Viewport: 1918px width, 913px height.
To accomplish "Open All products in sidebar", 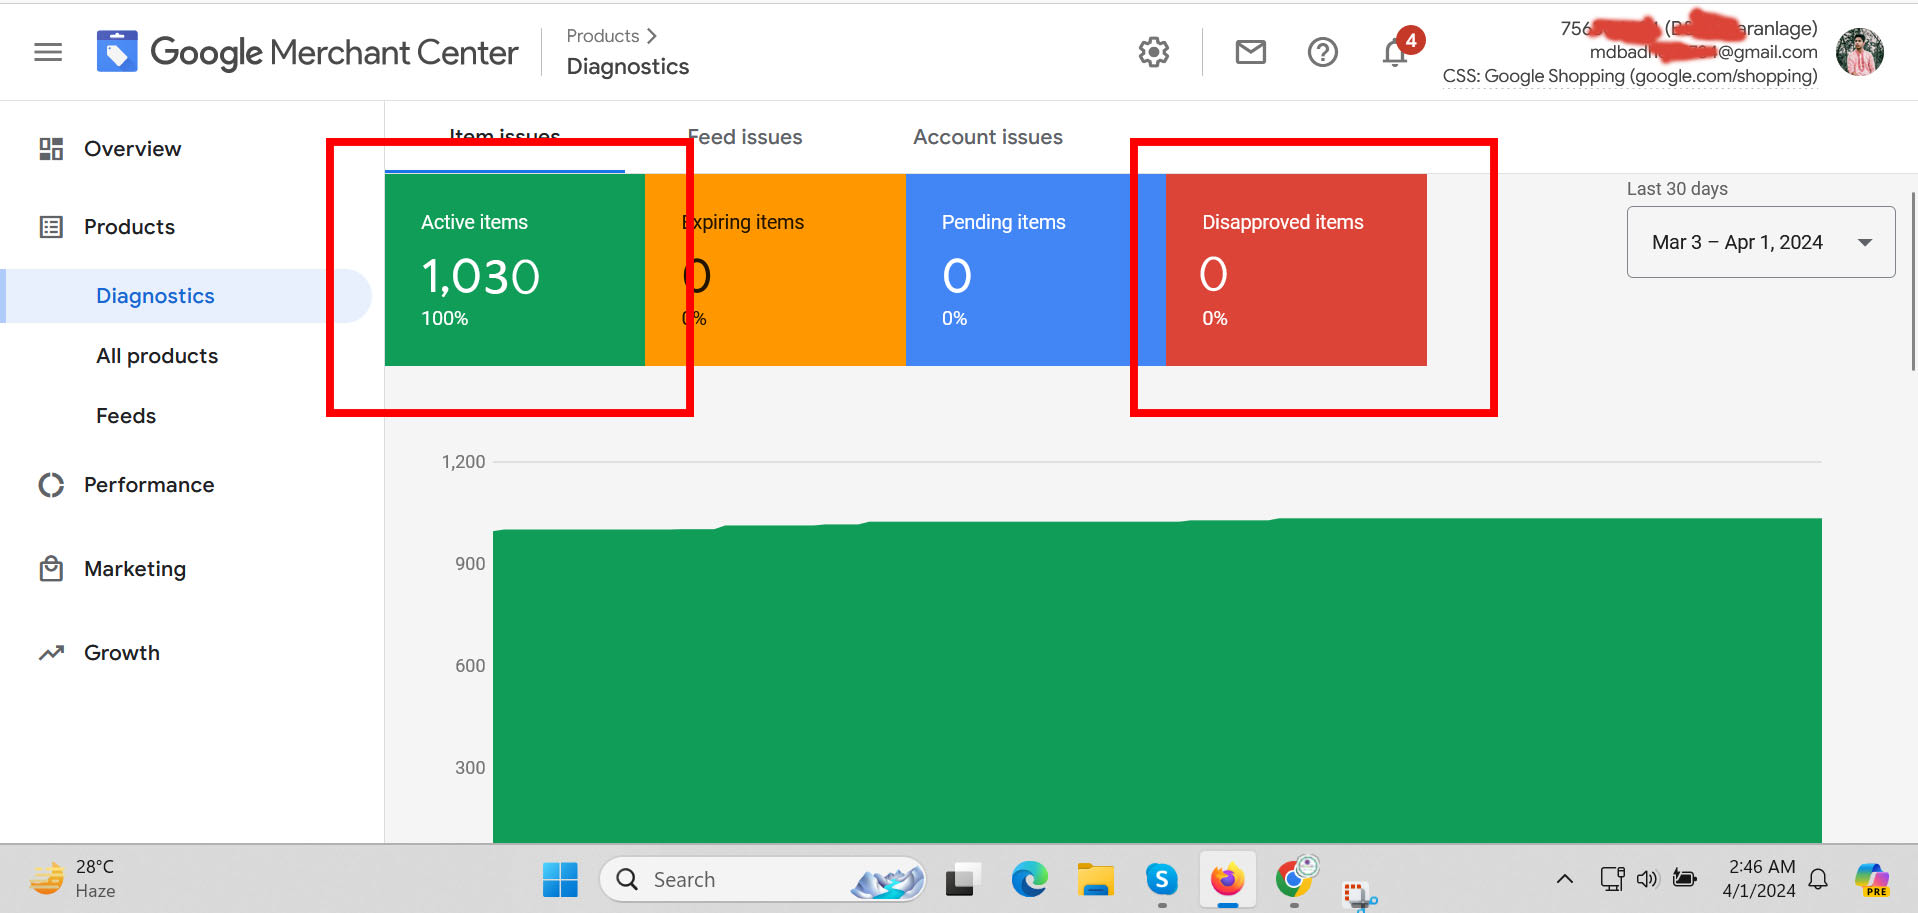I will (157, 356).
